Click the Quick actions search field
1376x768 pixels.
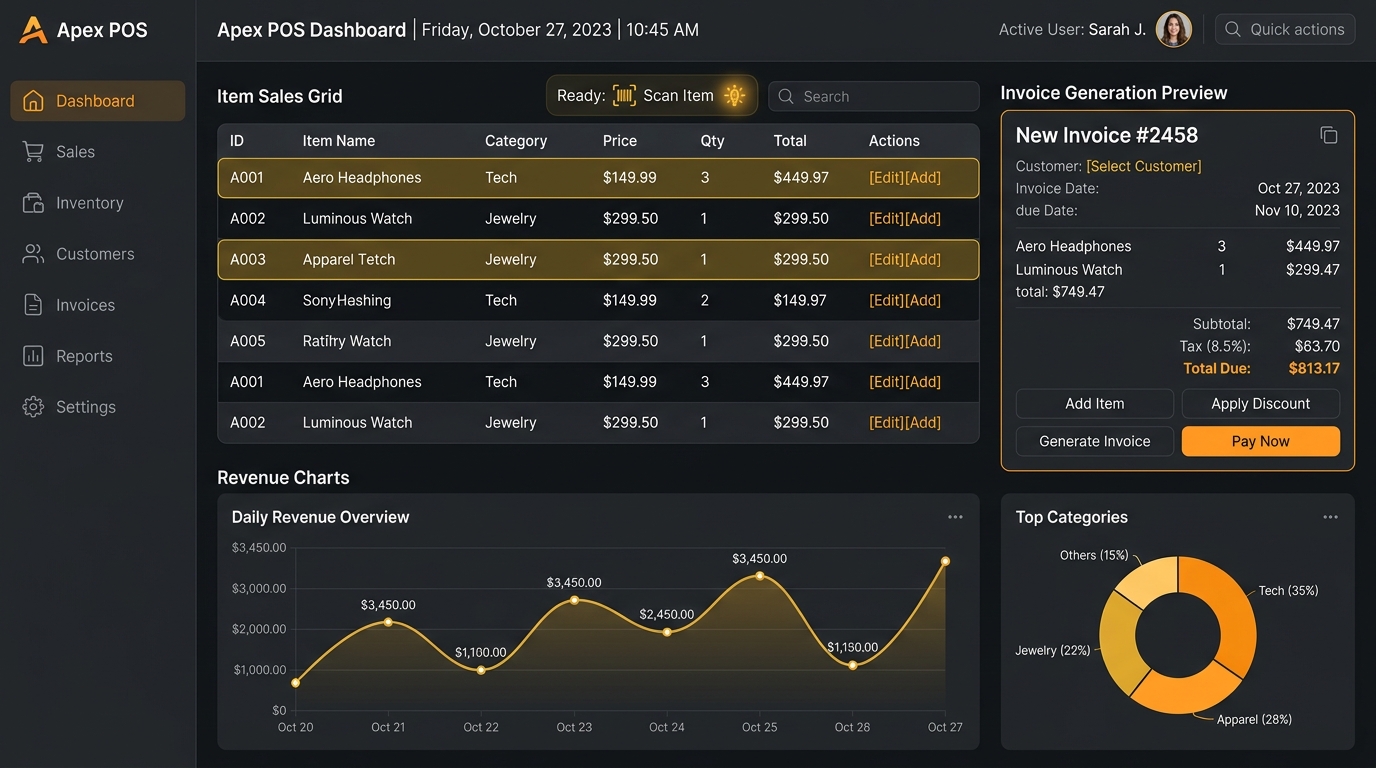click(x=1285, y=29)
